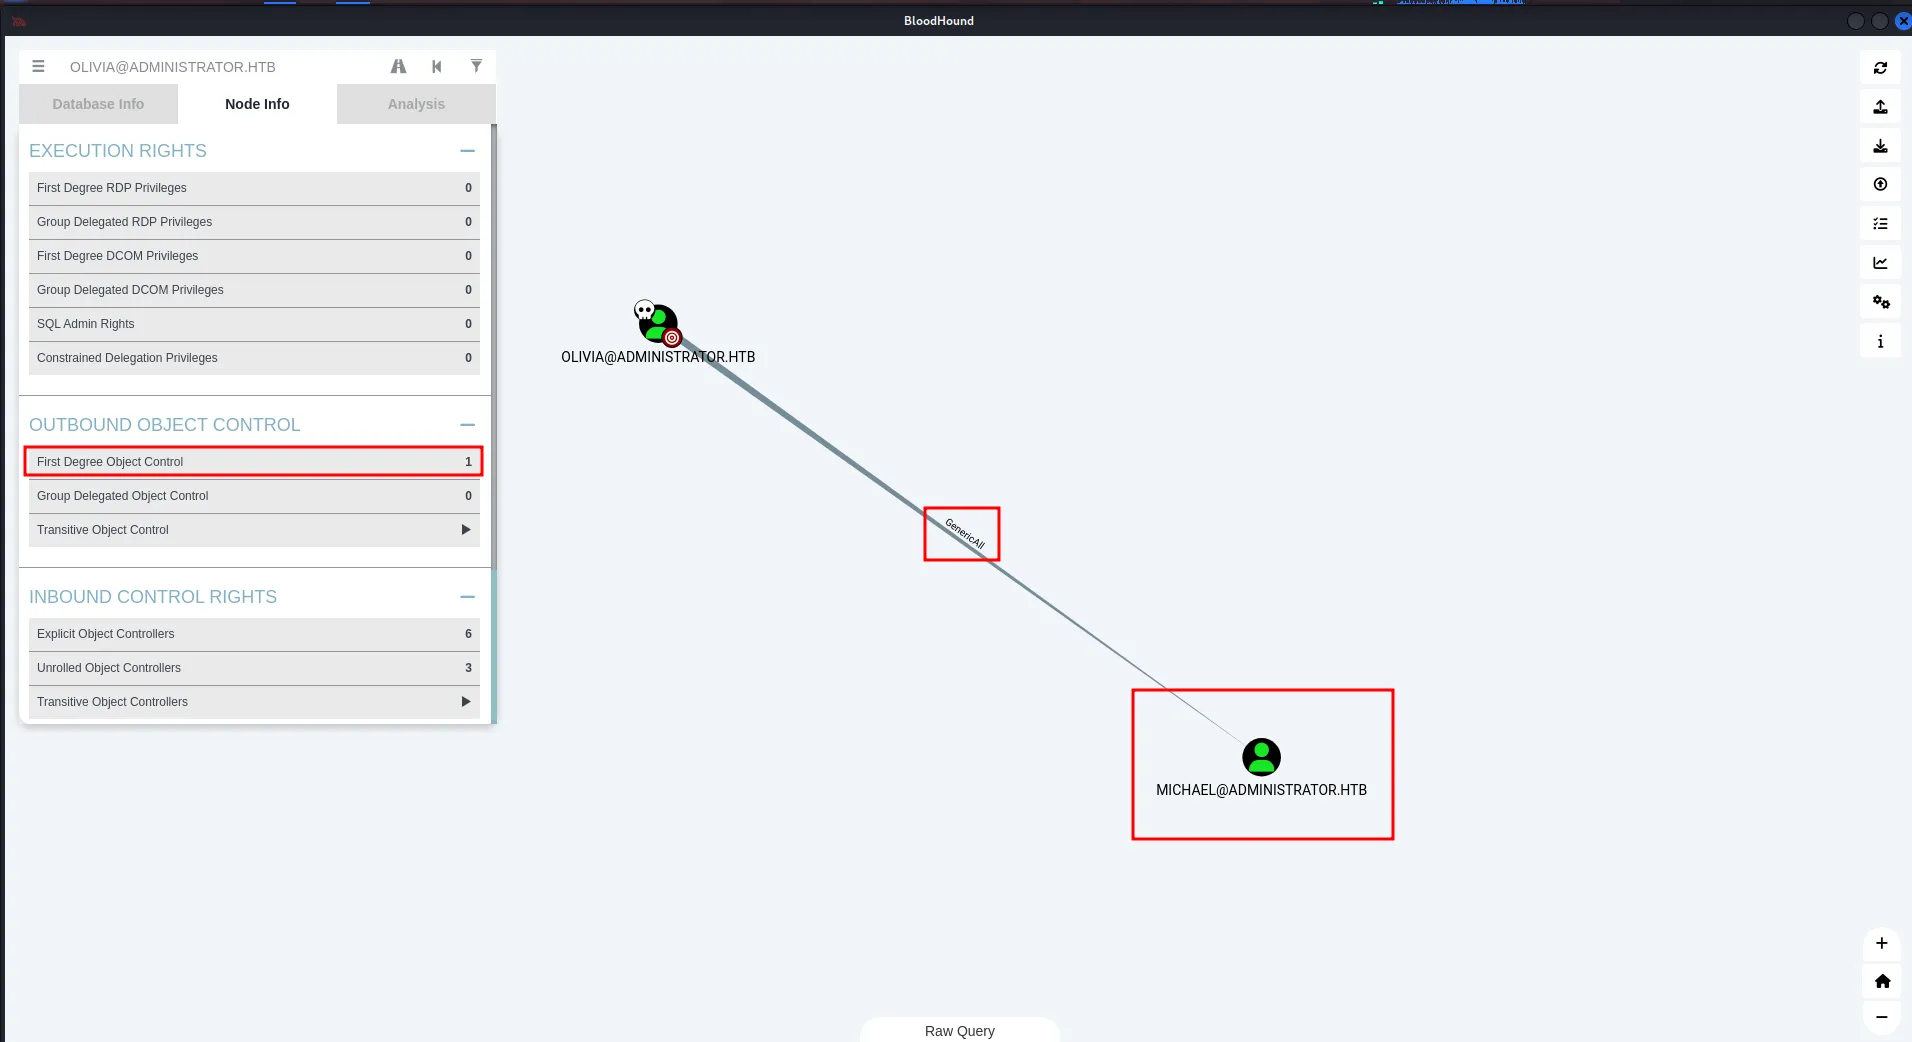
Task: Switch to the Node Info tab
Action: pyautogui.click(x=257, y=104)
